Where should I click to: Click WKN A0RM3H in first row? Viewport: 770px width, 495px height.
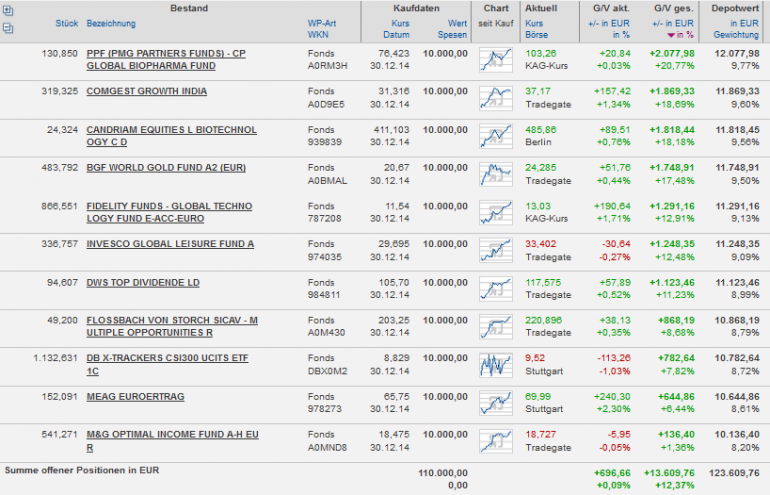pyautogui.click(x=328, y=66)
